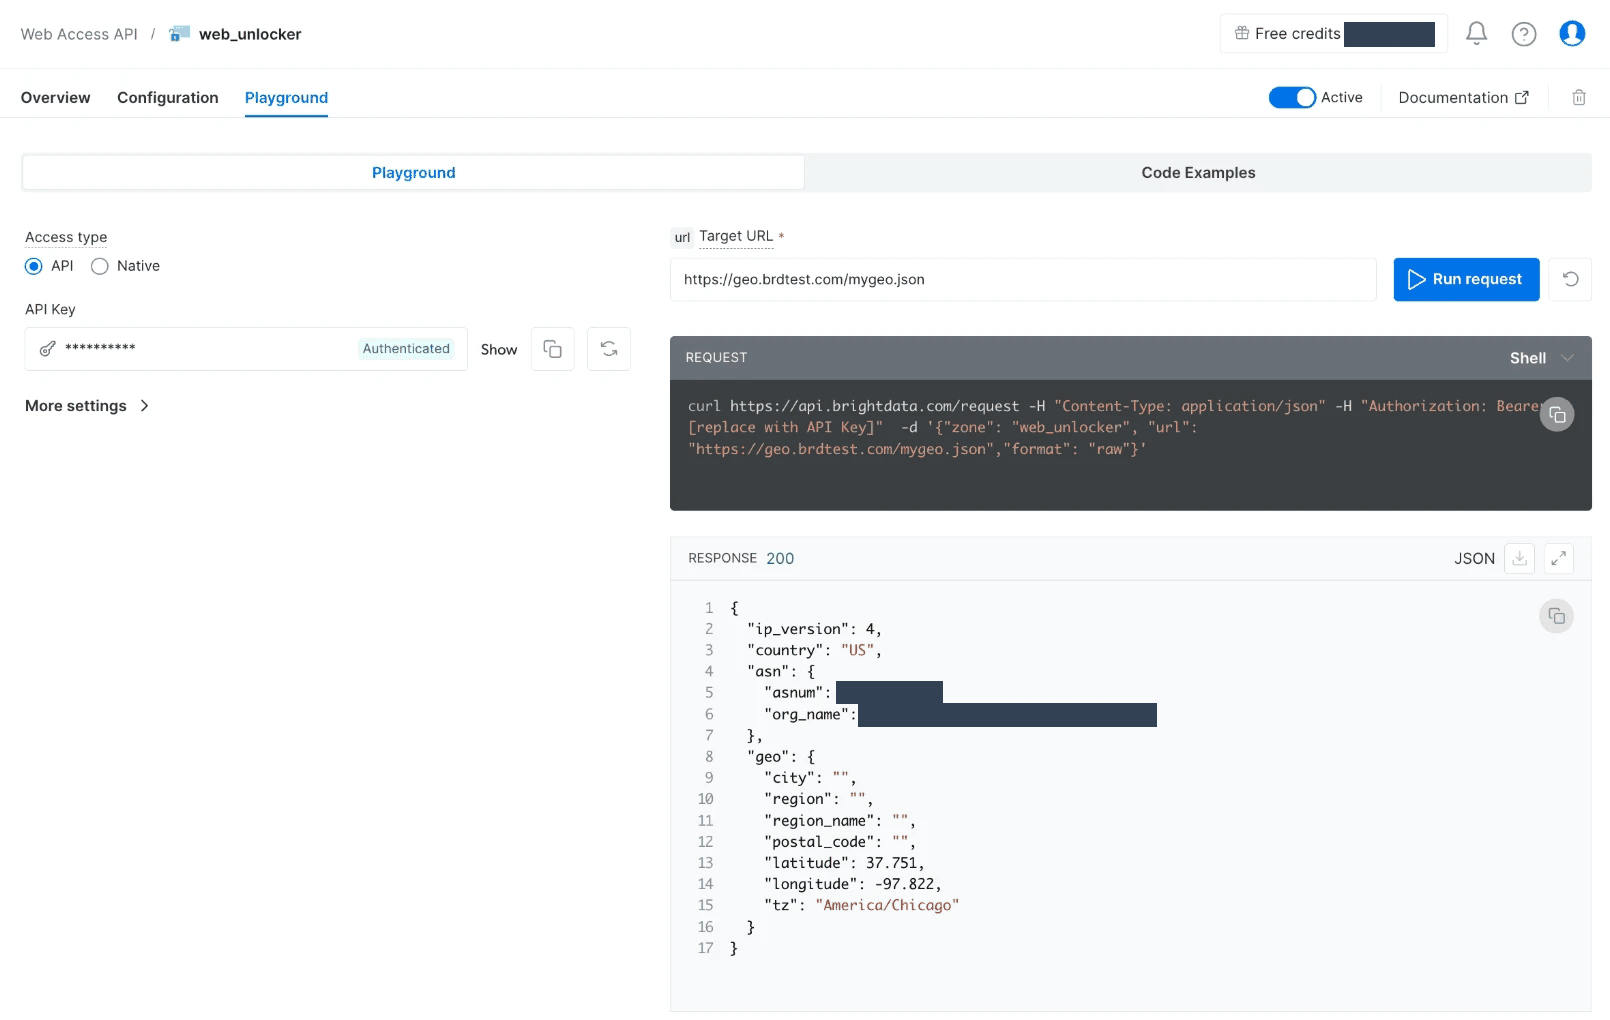1610x1020 pixels.
Task: Click the API Key input field
Action: coord(246,349)
